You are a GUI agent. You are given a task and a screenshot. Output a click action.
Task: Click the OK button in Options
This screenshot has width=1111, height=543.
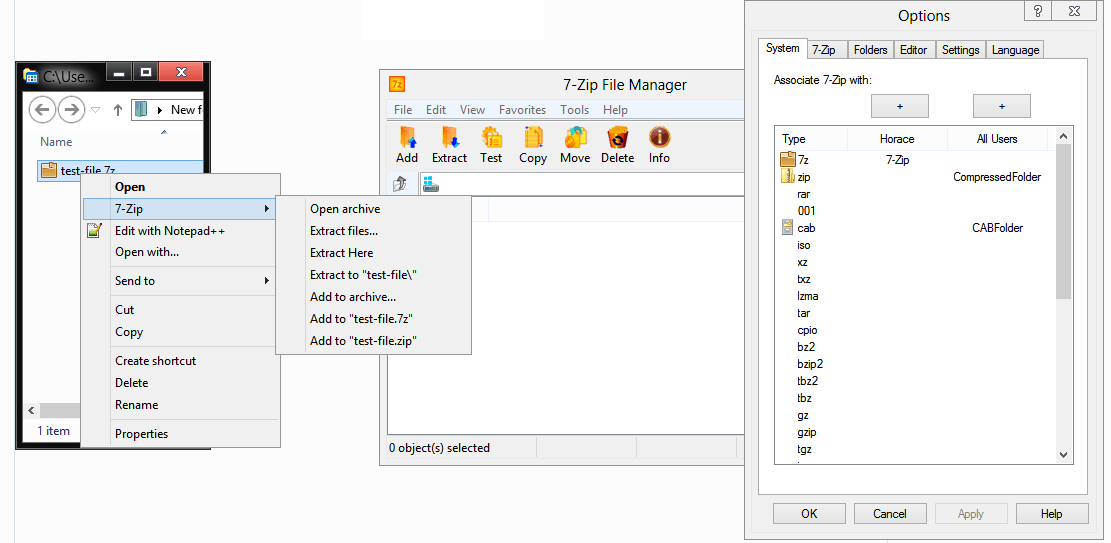pyautogui.click(x=809, y=514)
